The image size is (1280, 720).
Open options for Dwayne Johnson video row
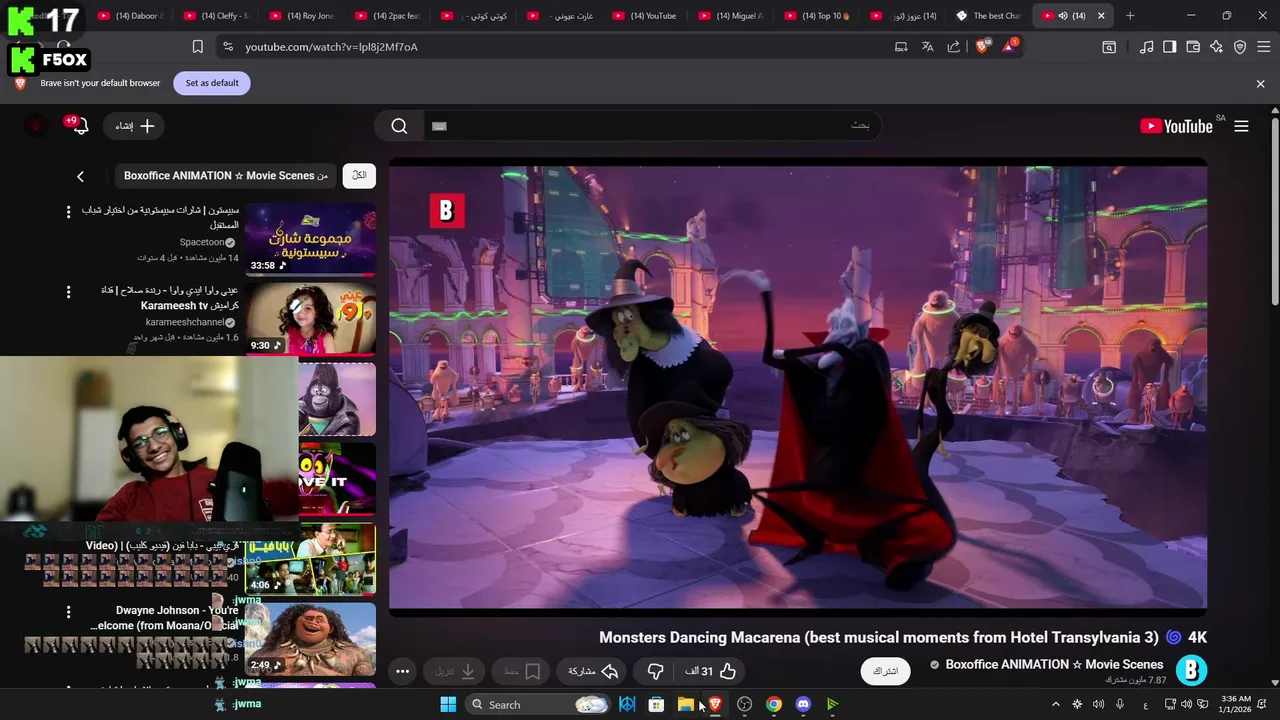point(68,612)
